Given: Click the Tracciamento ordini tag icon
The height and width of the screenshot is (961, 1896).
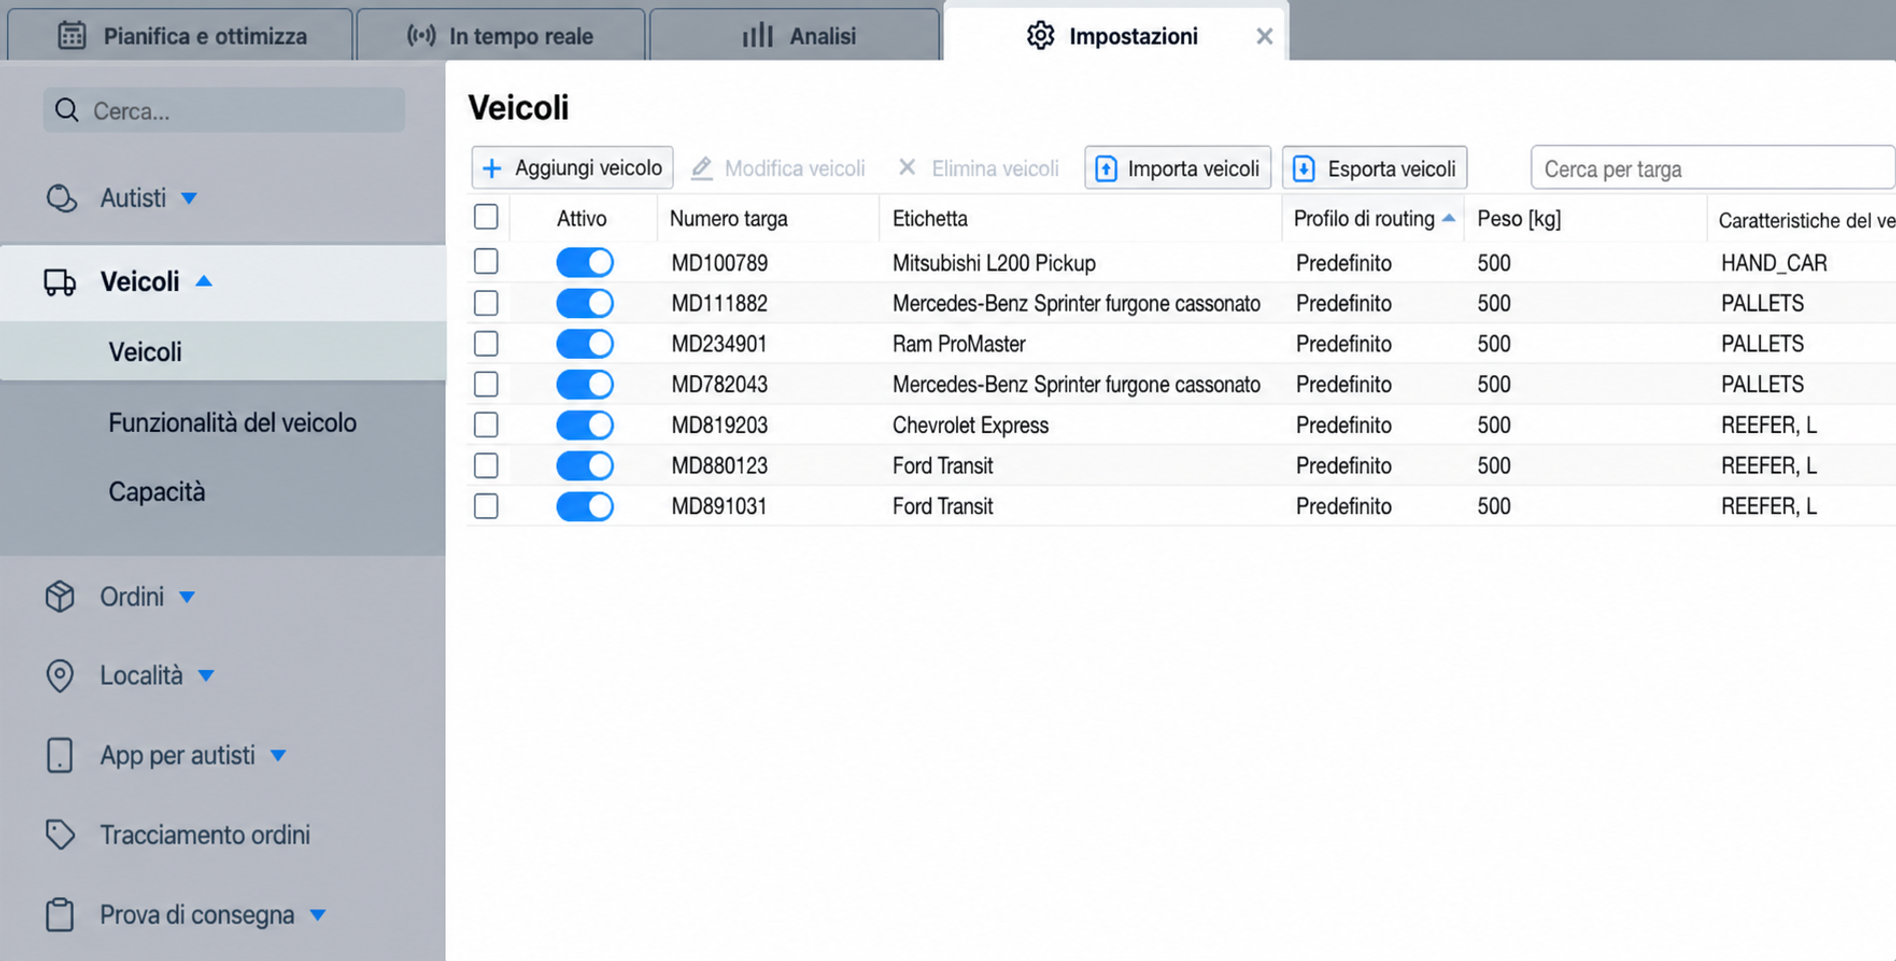Looking at the screenshot, I should [x=60, y=834].
